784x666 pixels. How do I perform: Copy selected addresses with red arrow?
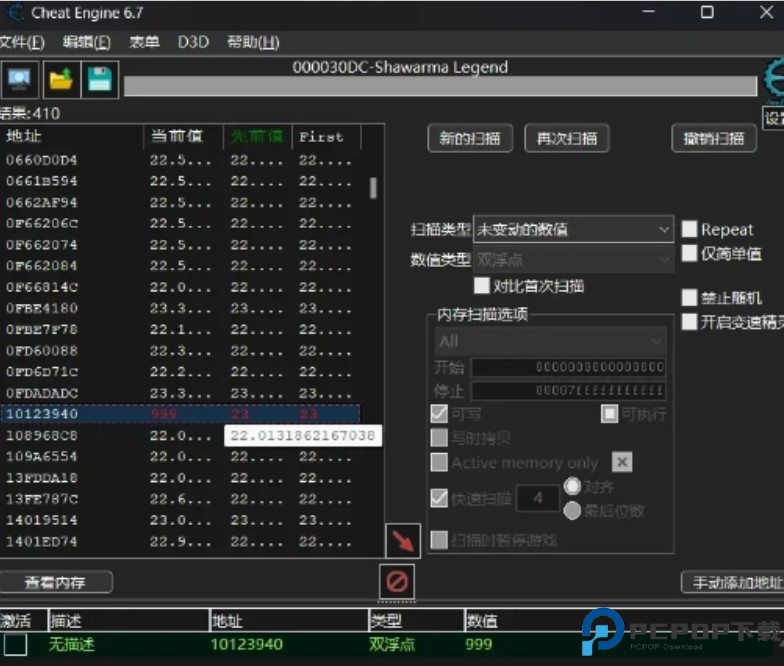pos(403,541)
